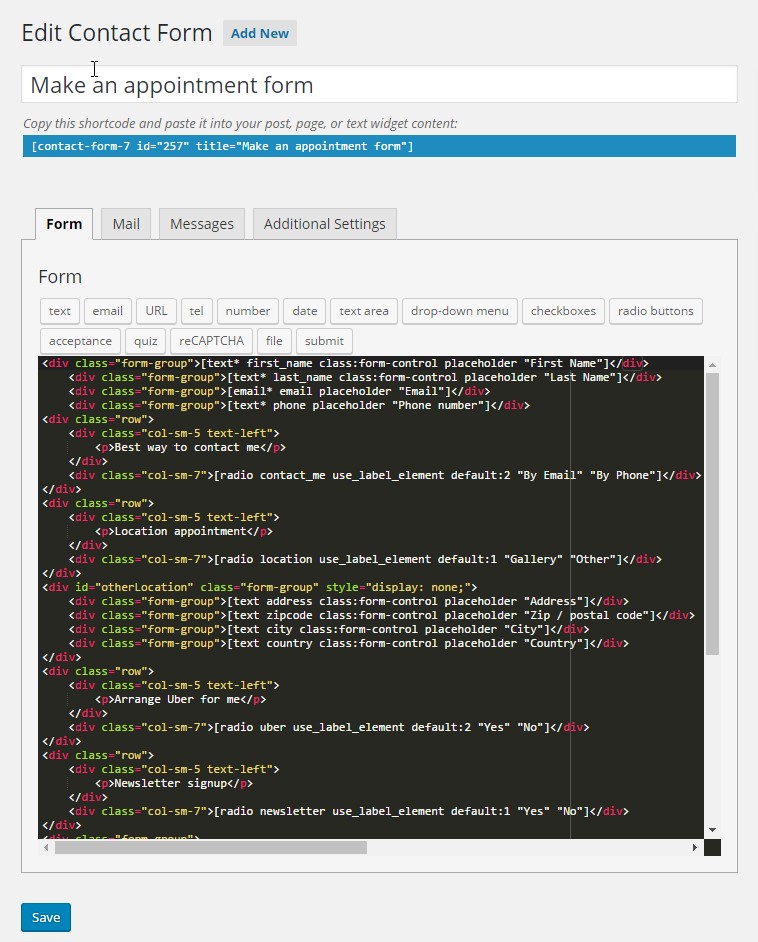Insert a radio buttons tag
758x942 pixels.
655,311
